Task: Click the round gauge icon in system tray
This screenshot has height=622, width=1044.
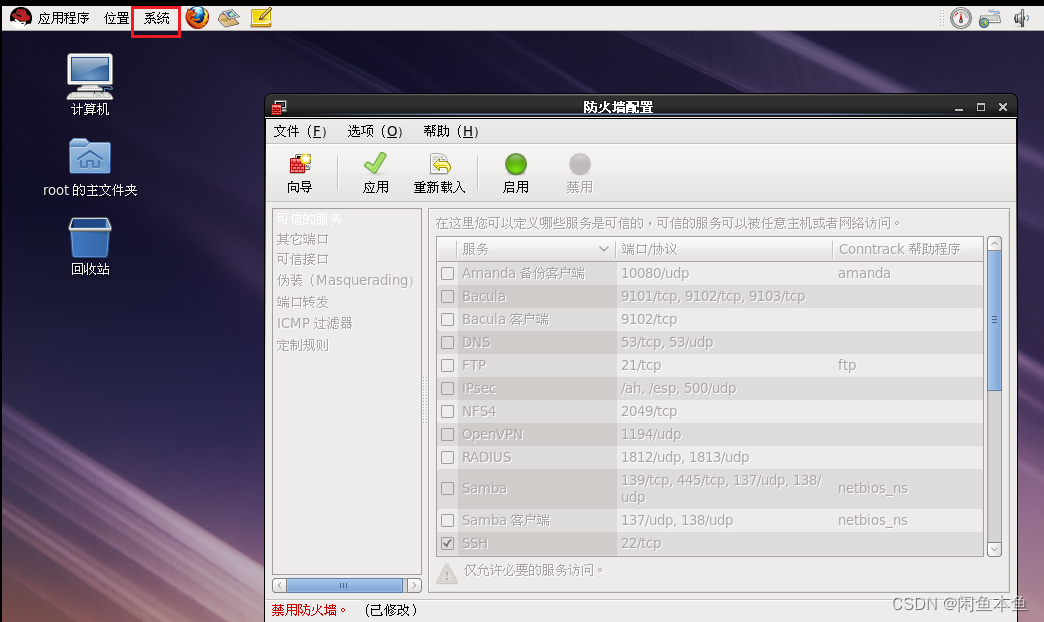Action: pos(960,18)
